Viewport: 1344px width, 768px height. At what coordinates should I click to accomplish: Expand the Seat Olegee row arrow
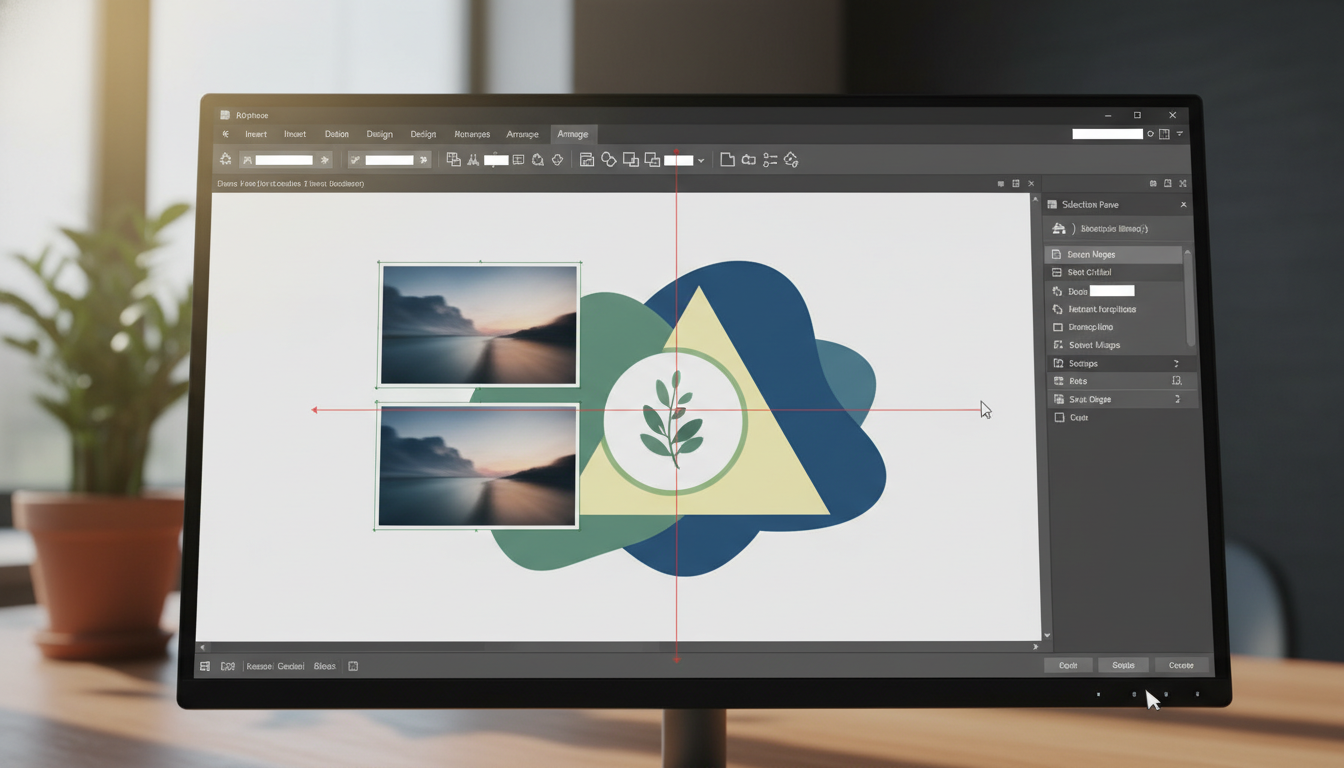point(1177,399)
